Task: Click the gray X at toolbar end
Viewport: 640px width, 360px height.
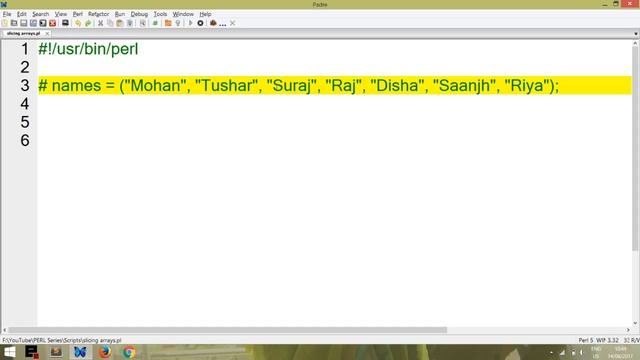Action: (233, 23)
